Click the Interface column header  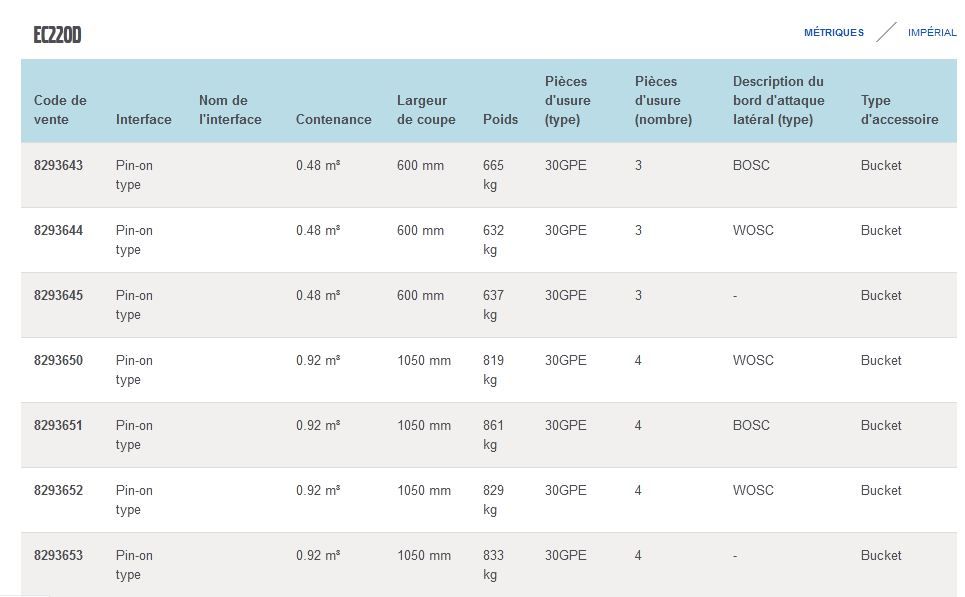click(x=143, y=119)
